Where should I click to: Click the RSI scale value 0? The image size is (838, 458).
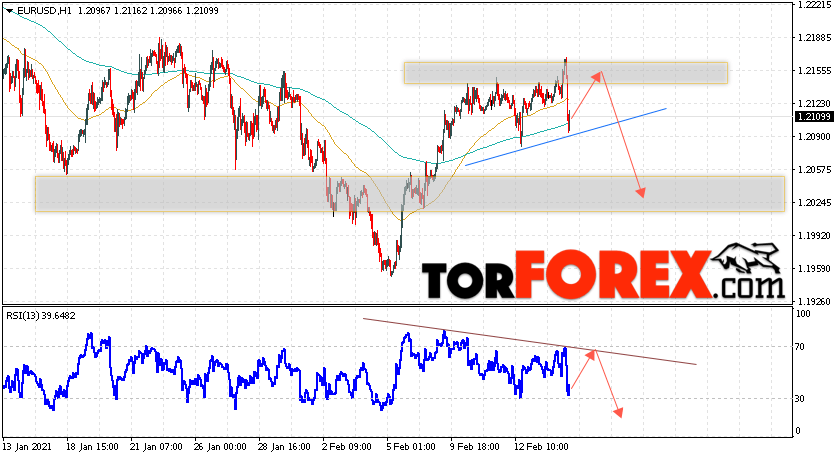point(798,431)
